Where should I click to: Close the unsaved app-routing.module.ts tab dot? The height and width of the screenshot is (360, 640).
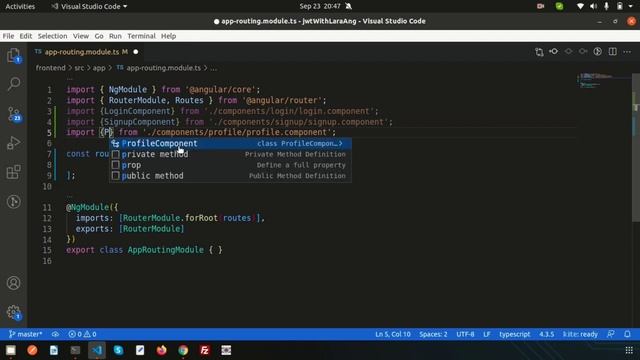136,52
